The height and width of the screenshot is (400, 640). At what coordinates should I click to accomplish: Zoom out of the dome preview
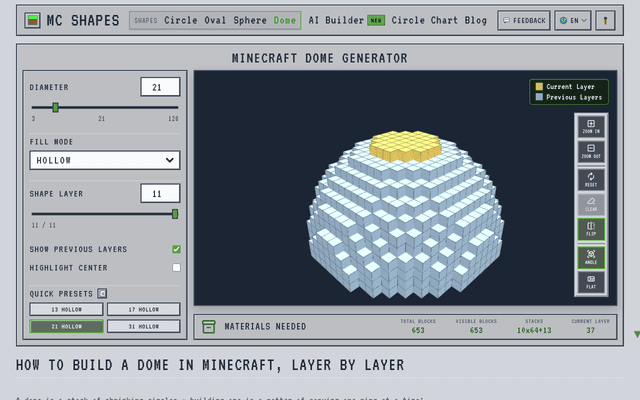[591, 151]
